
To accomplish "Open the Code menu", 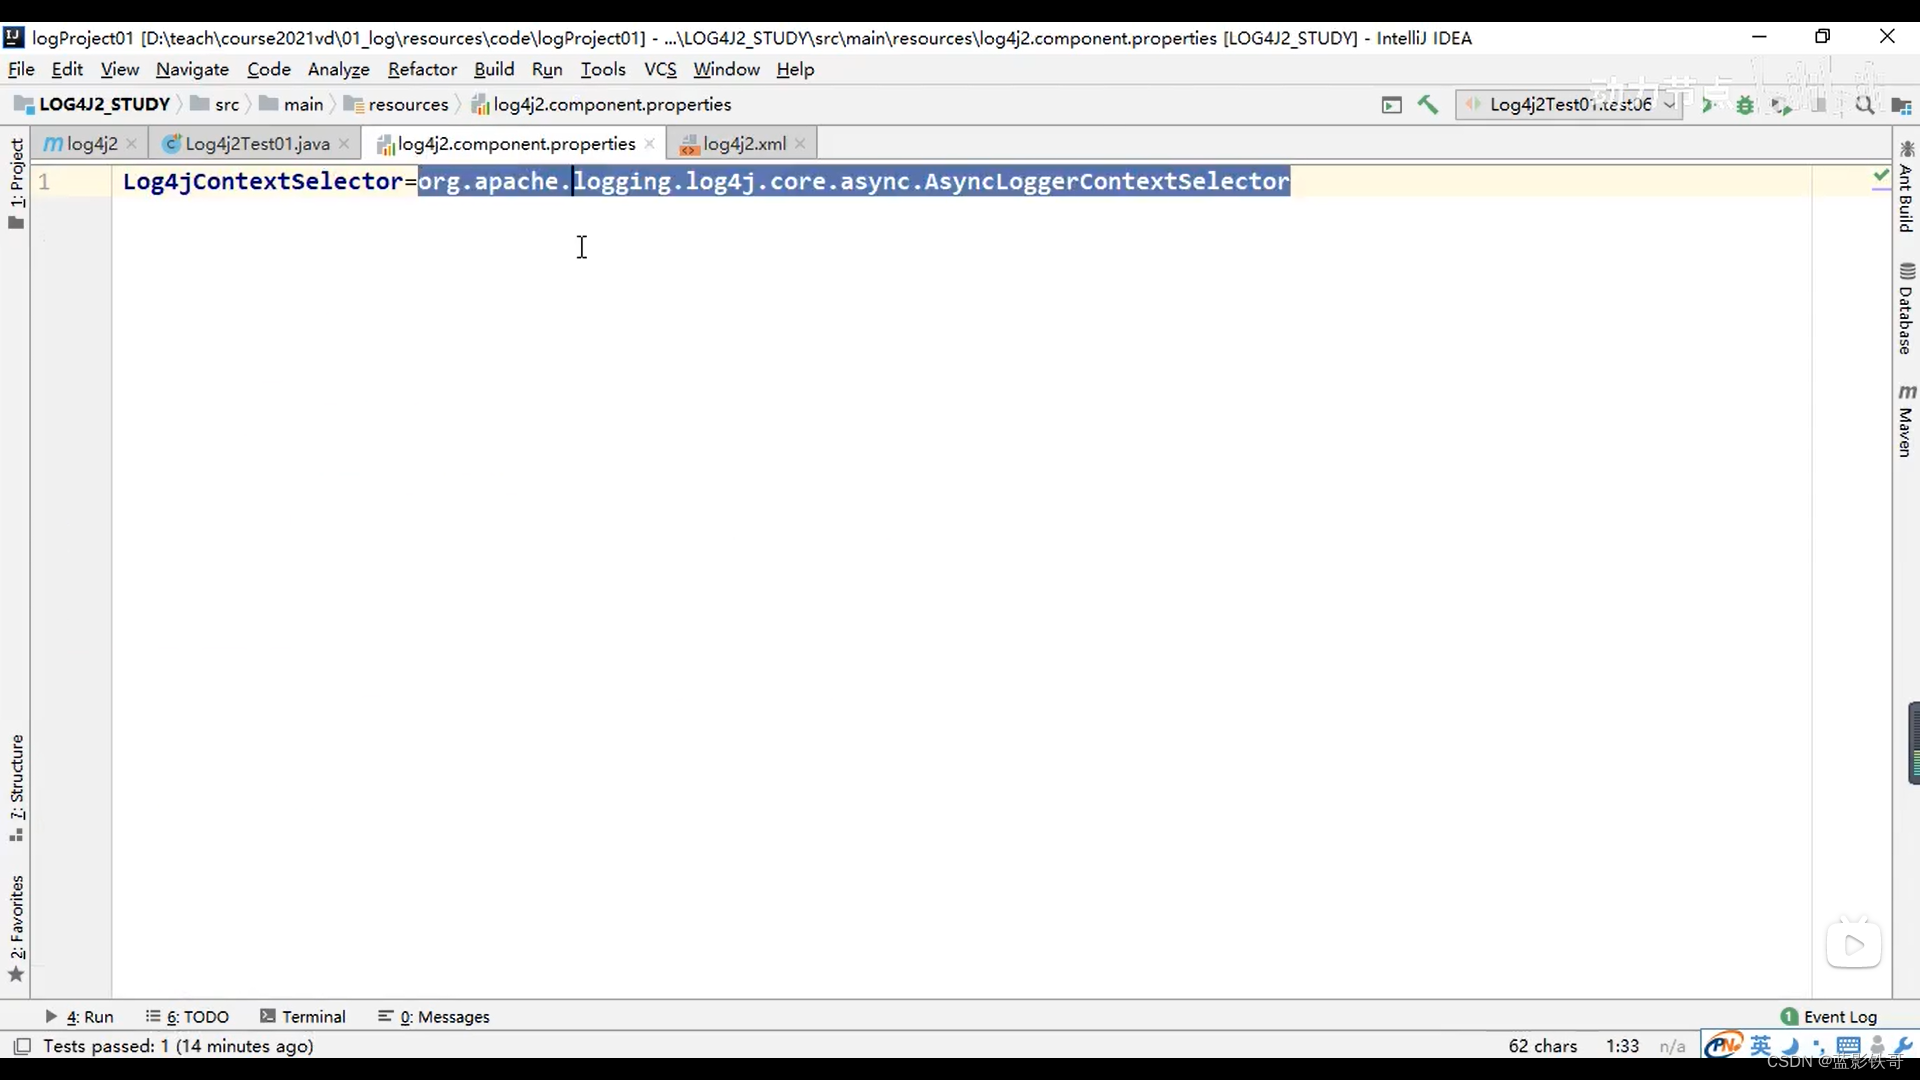I will point(269,69).
